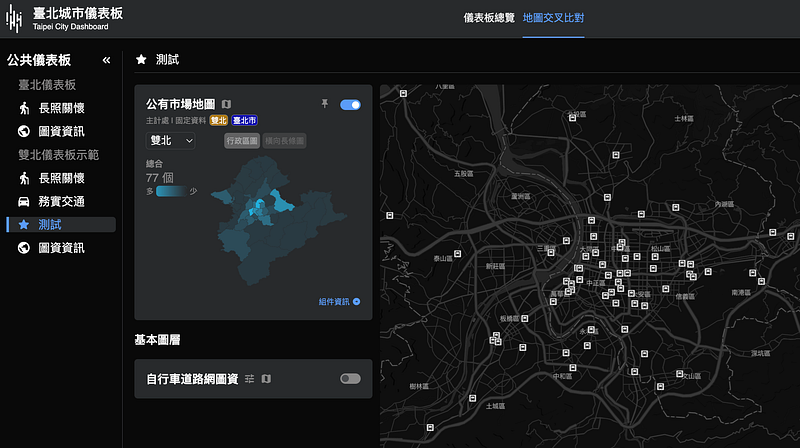The width and height of the screenshot is (800, 448).
Task: Open 組件資訊 link
Action: coord(339,302)
